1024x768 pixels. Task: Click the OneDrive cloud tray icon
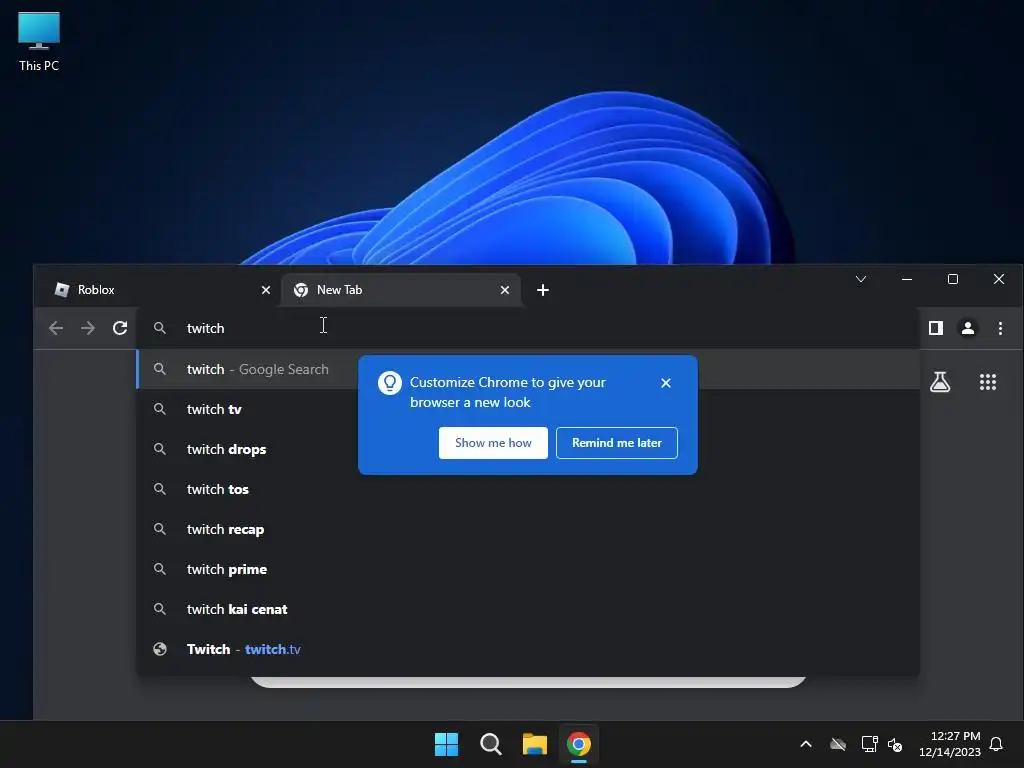838,744
